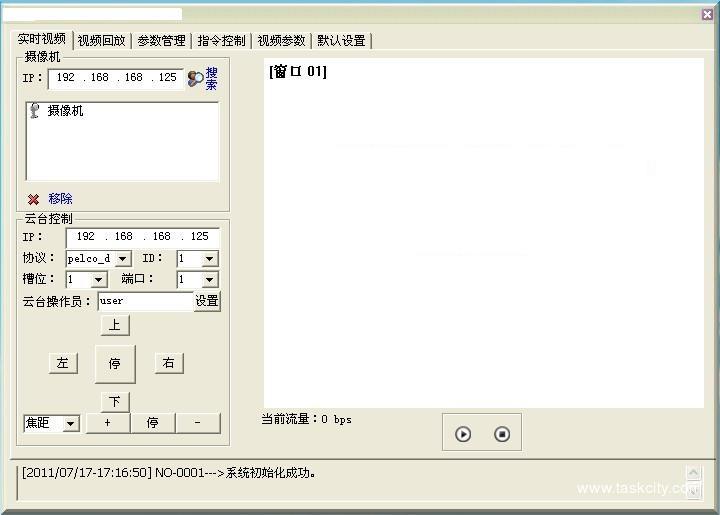Pan camera left with 左 button
Viewport: 720px width, 515px height.
[63, 363]
